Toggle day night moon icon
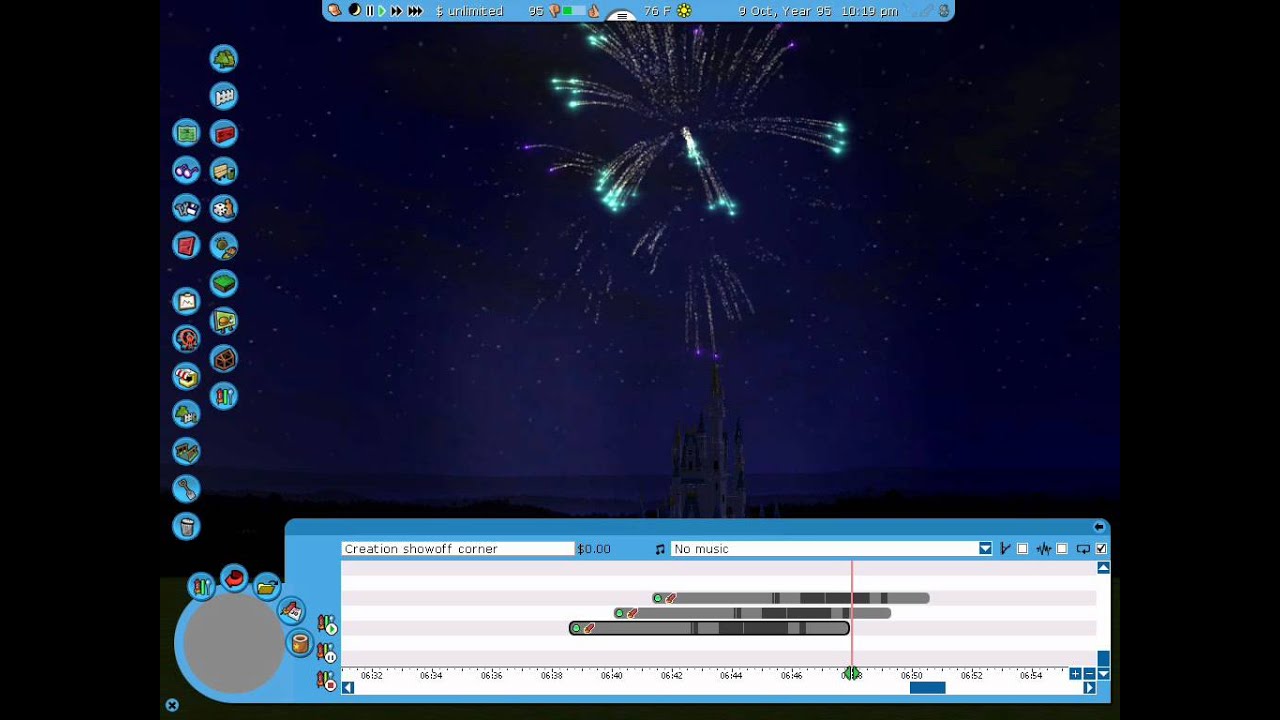 pos(354,11)
